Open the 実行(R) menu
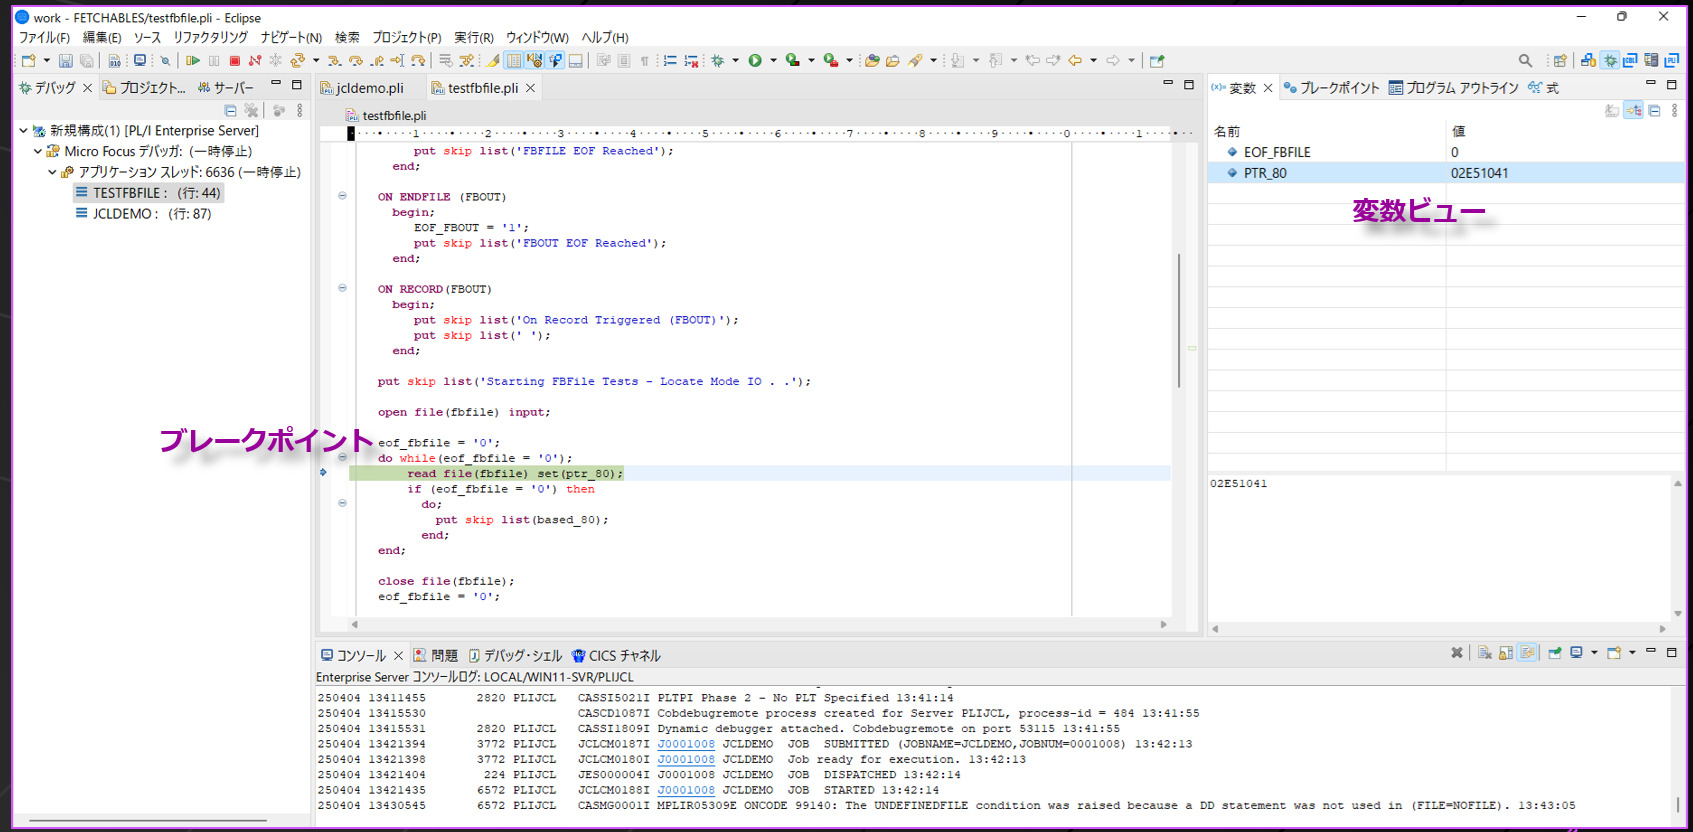 point(473,37)
